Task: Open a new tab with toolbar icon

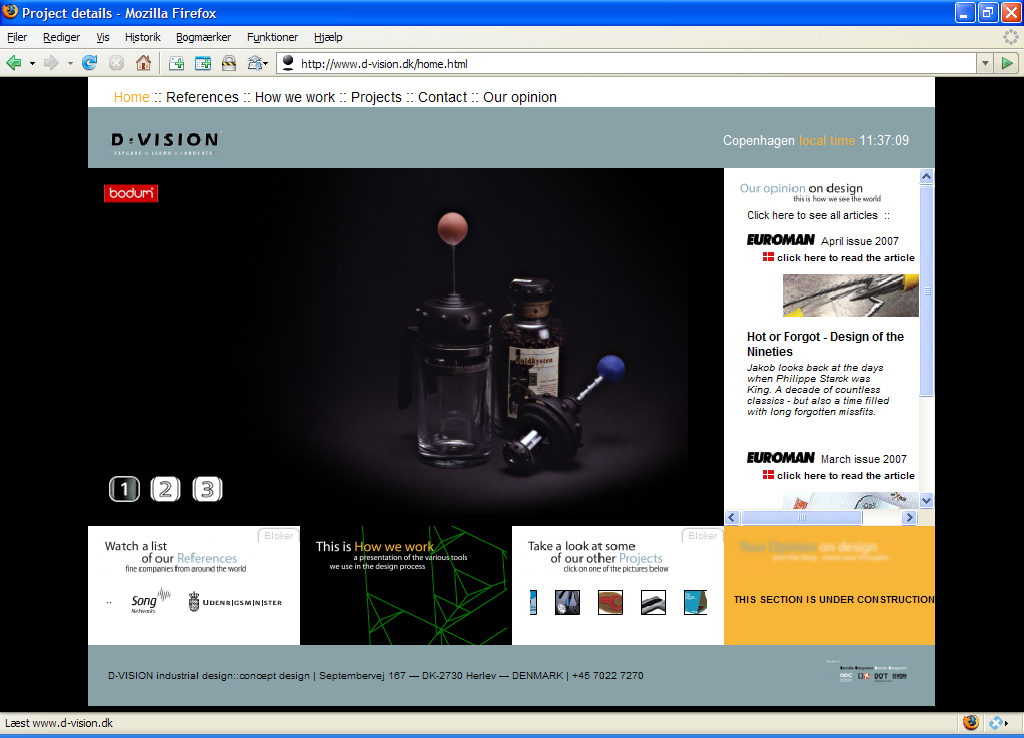Action: [x=176, y=63]
